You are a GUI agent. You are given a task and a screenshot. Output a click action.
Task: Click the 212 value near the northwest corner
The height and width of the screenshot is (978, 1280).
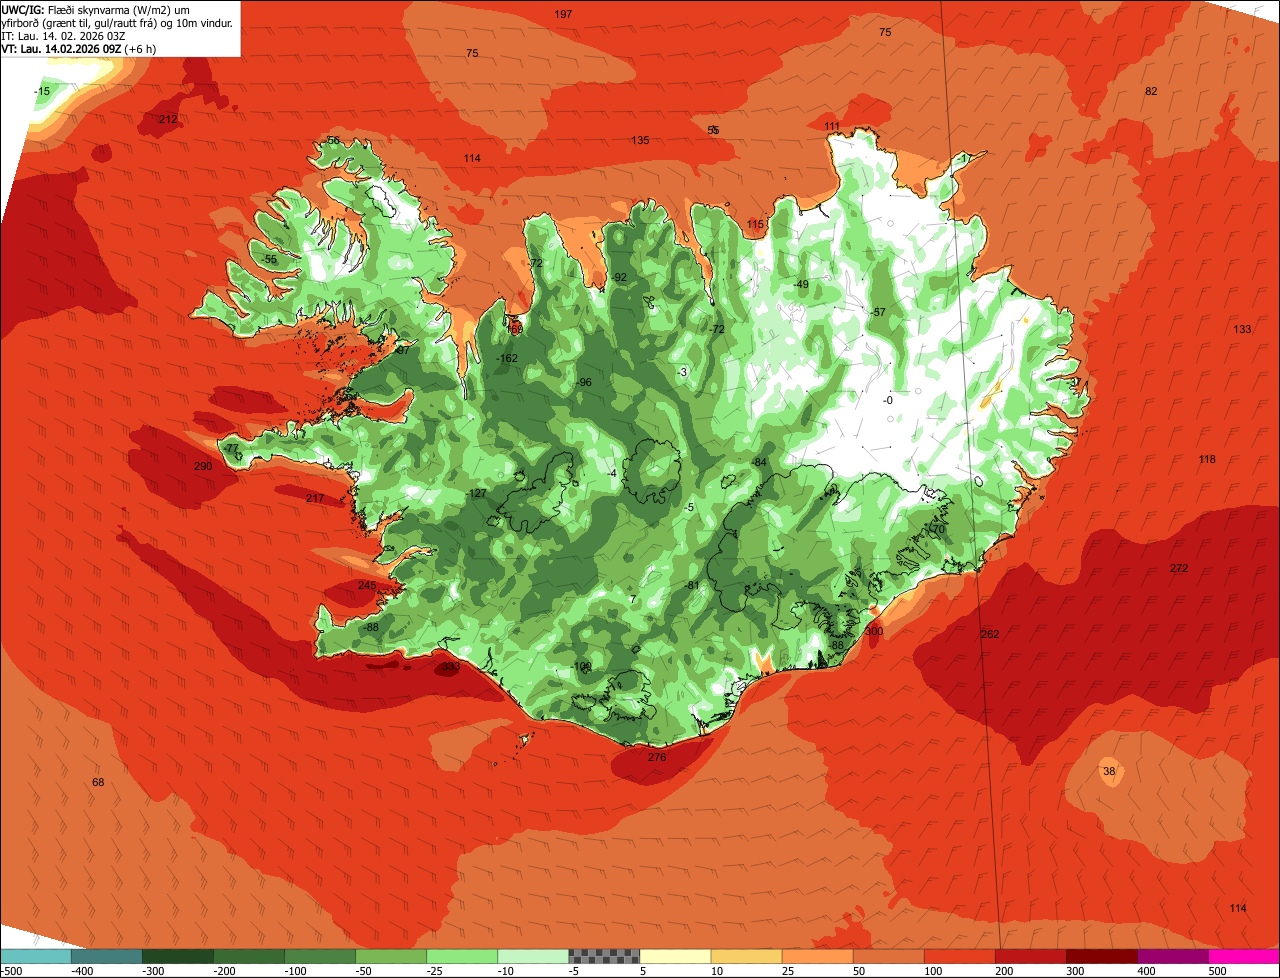tap(168, 120)
